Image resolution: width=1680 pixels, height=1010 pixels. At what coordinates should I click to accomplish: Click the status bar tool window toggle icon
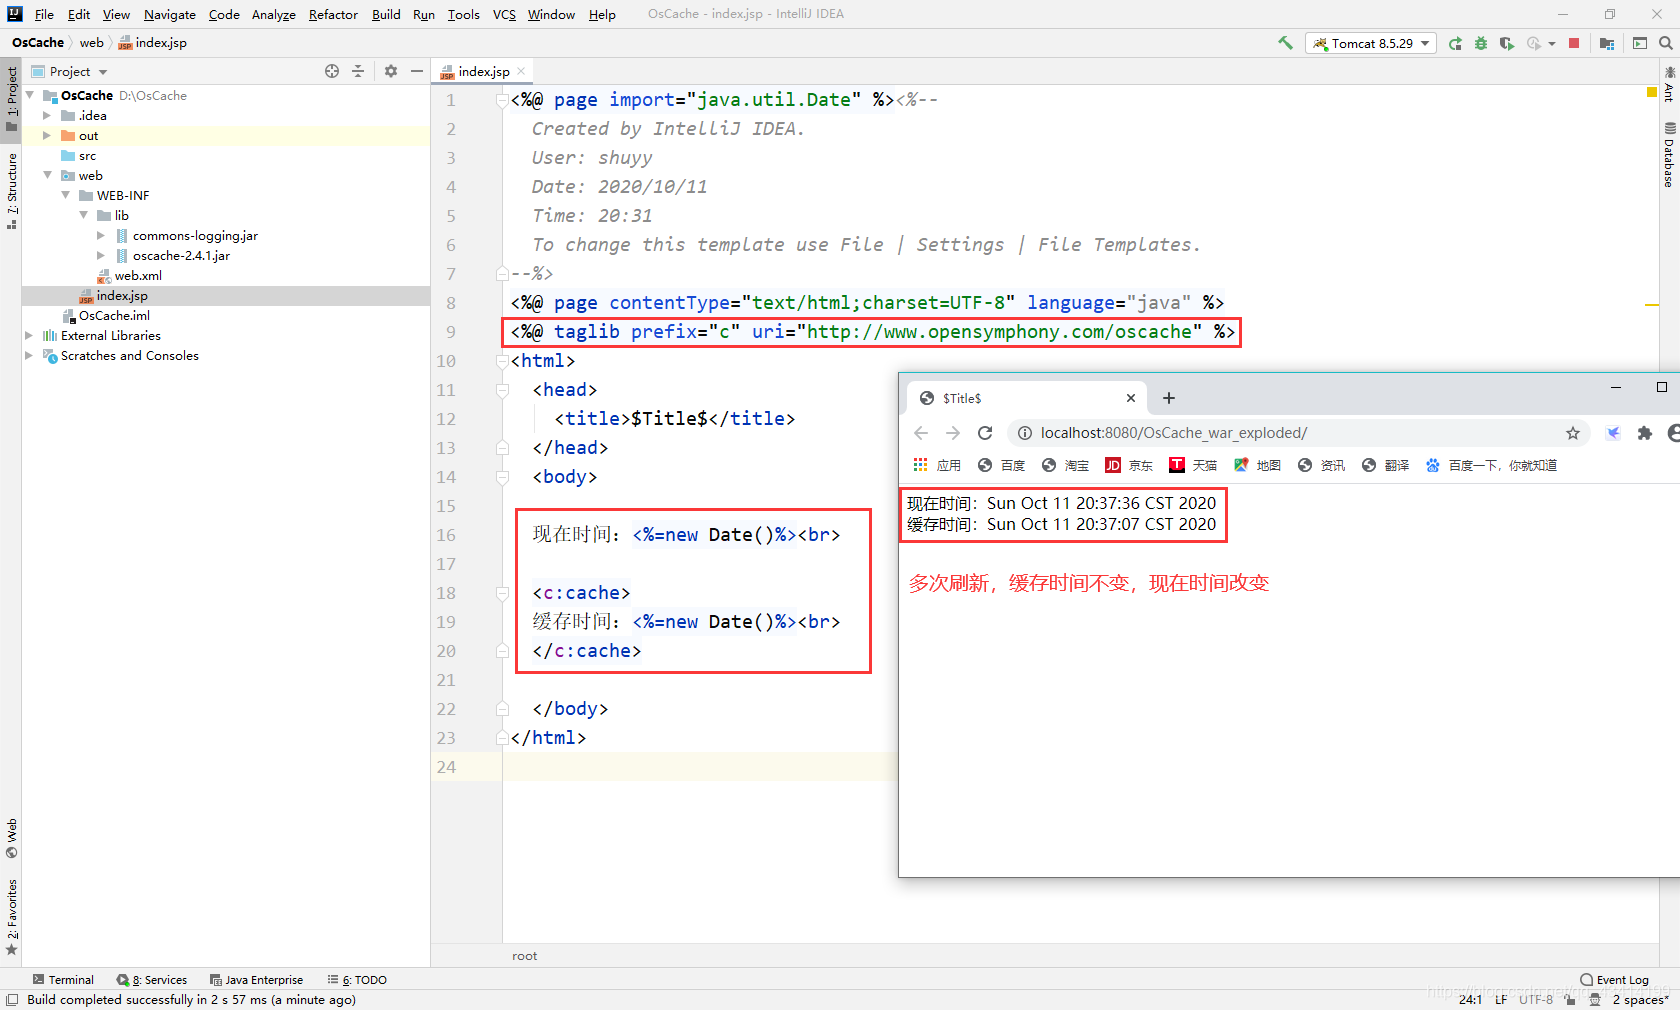(x=12, y=999)
